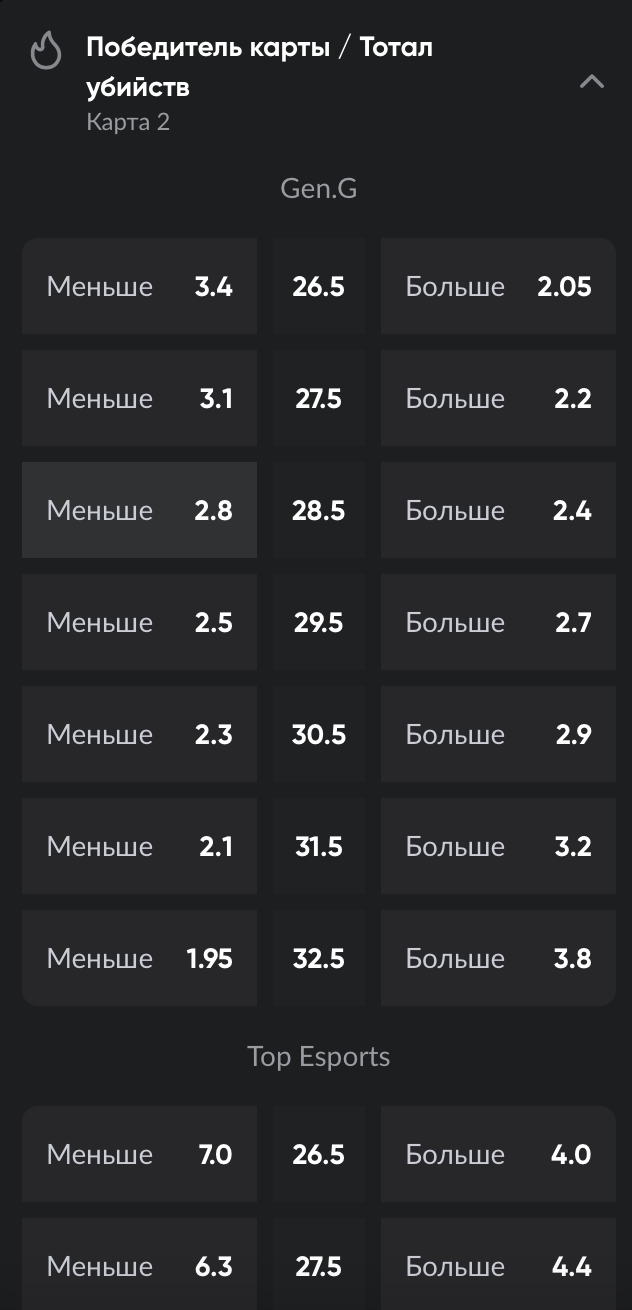The image size is (632, 1310).
Task: Tap Gen.G Больше 29.5 odds 2.7
Action: click(498, 622)
